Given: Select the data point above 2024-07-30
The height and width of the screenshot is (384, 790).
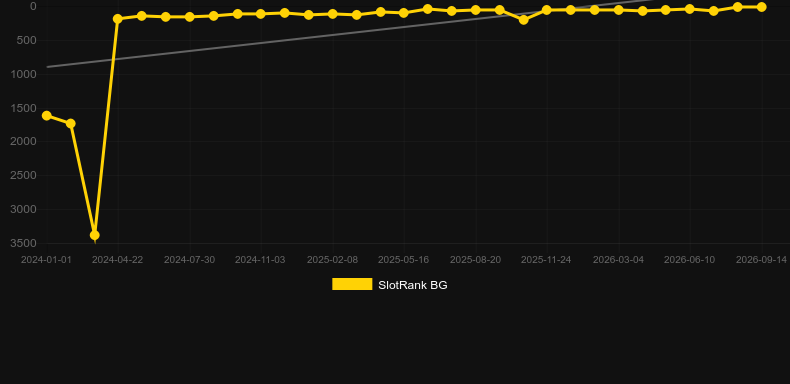Looking at the screenshot, I should (x=189, y=17).
